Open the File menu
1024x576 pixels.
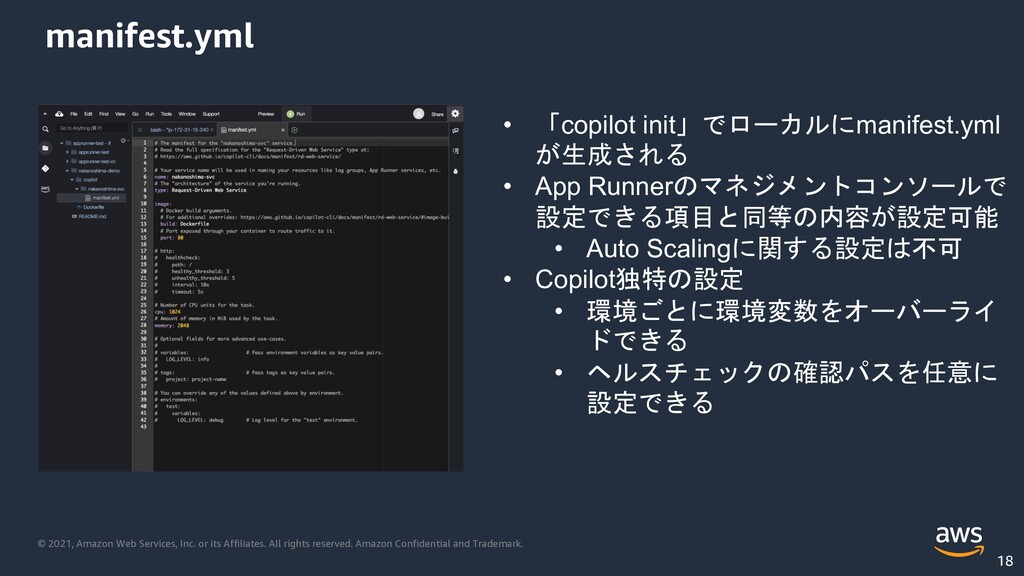click(x=74, y=114)
